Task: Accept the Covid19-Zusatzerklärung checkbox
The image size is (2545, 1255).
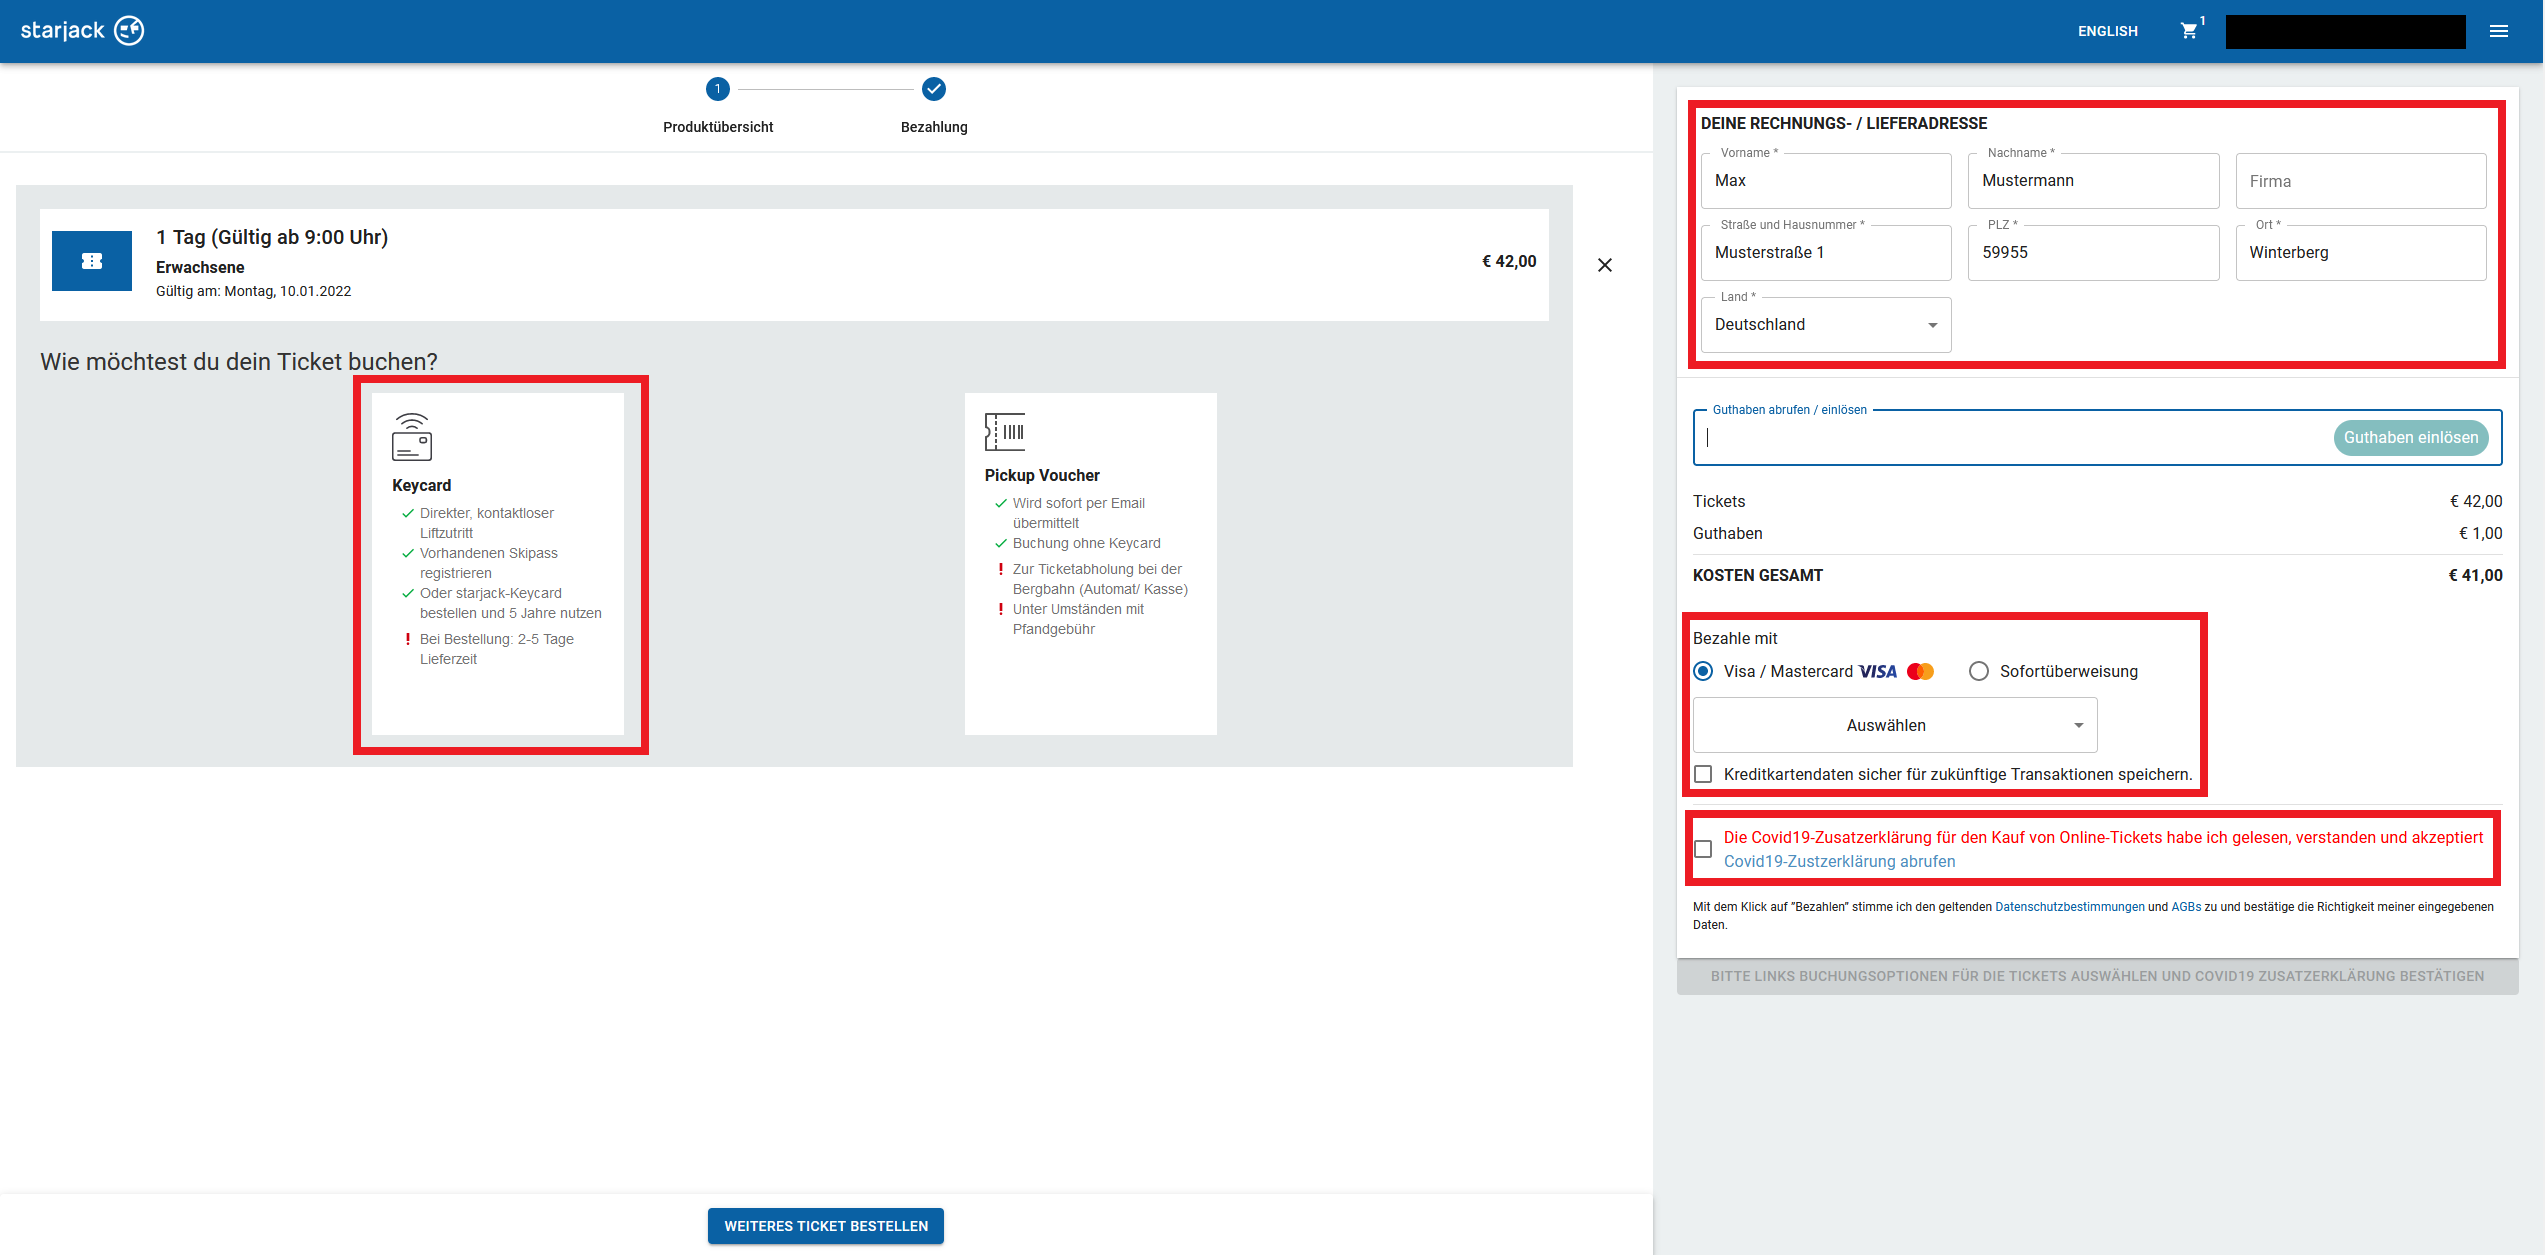Action: (x=1703, y=849)
